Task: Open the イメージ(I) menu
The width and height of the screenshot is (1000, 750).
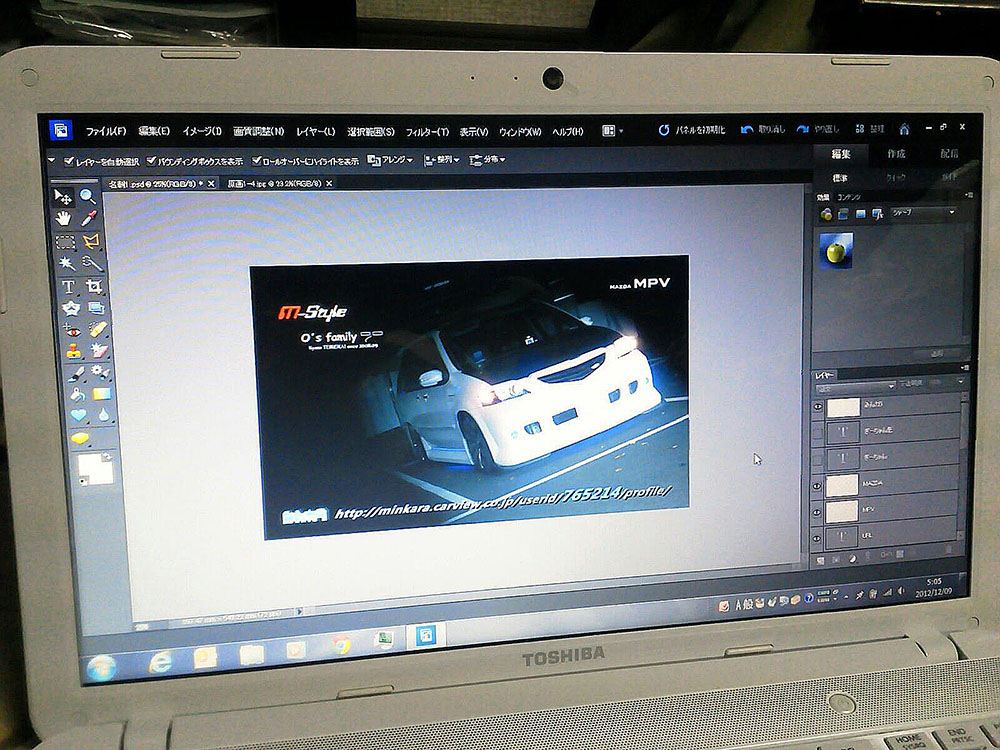Action: 202,131
